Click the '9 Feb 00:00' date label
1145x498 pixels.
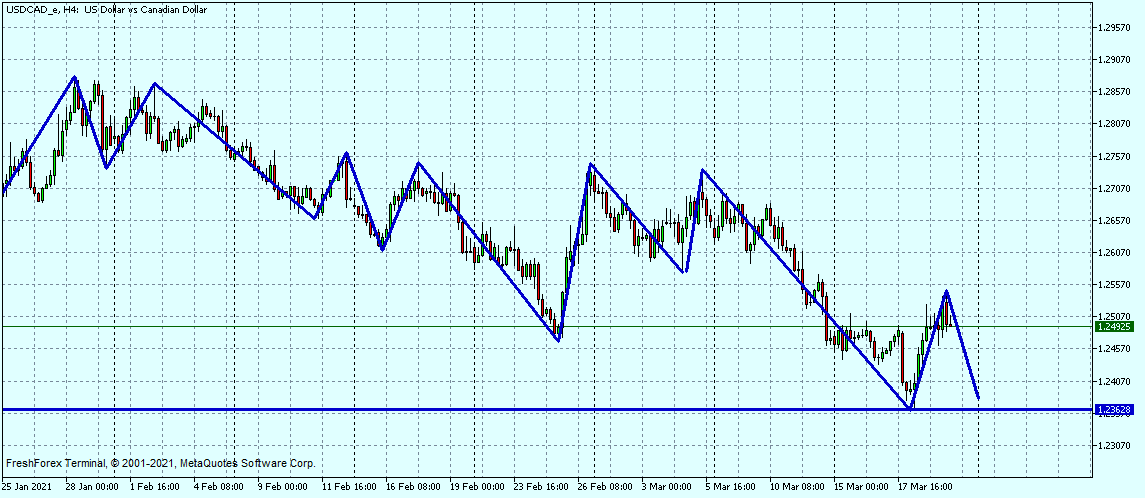click(284, 486)
